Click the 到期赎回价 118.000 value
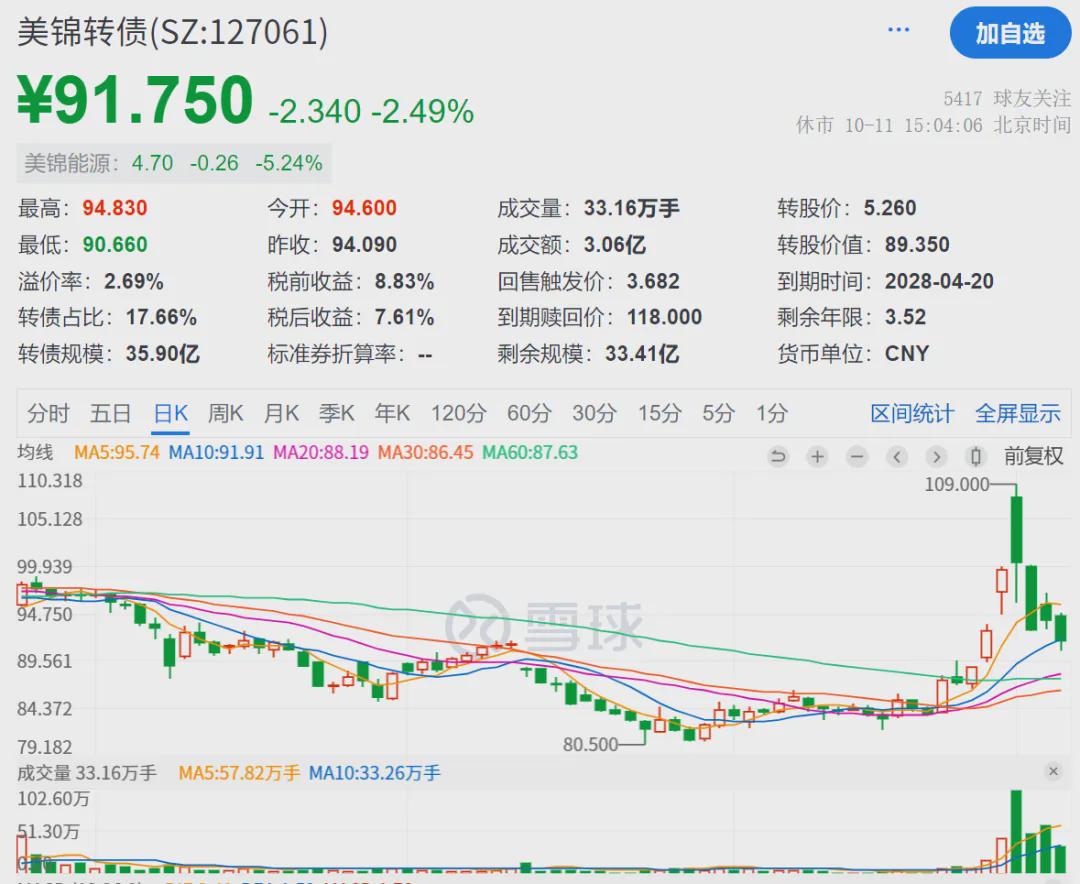Image resolution: width=1080 pixels, height=884 pixels. [665, 317]
